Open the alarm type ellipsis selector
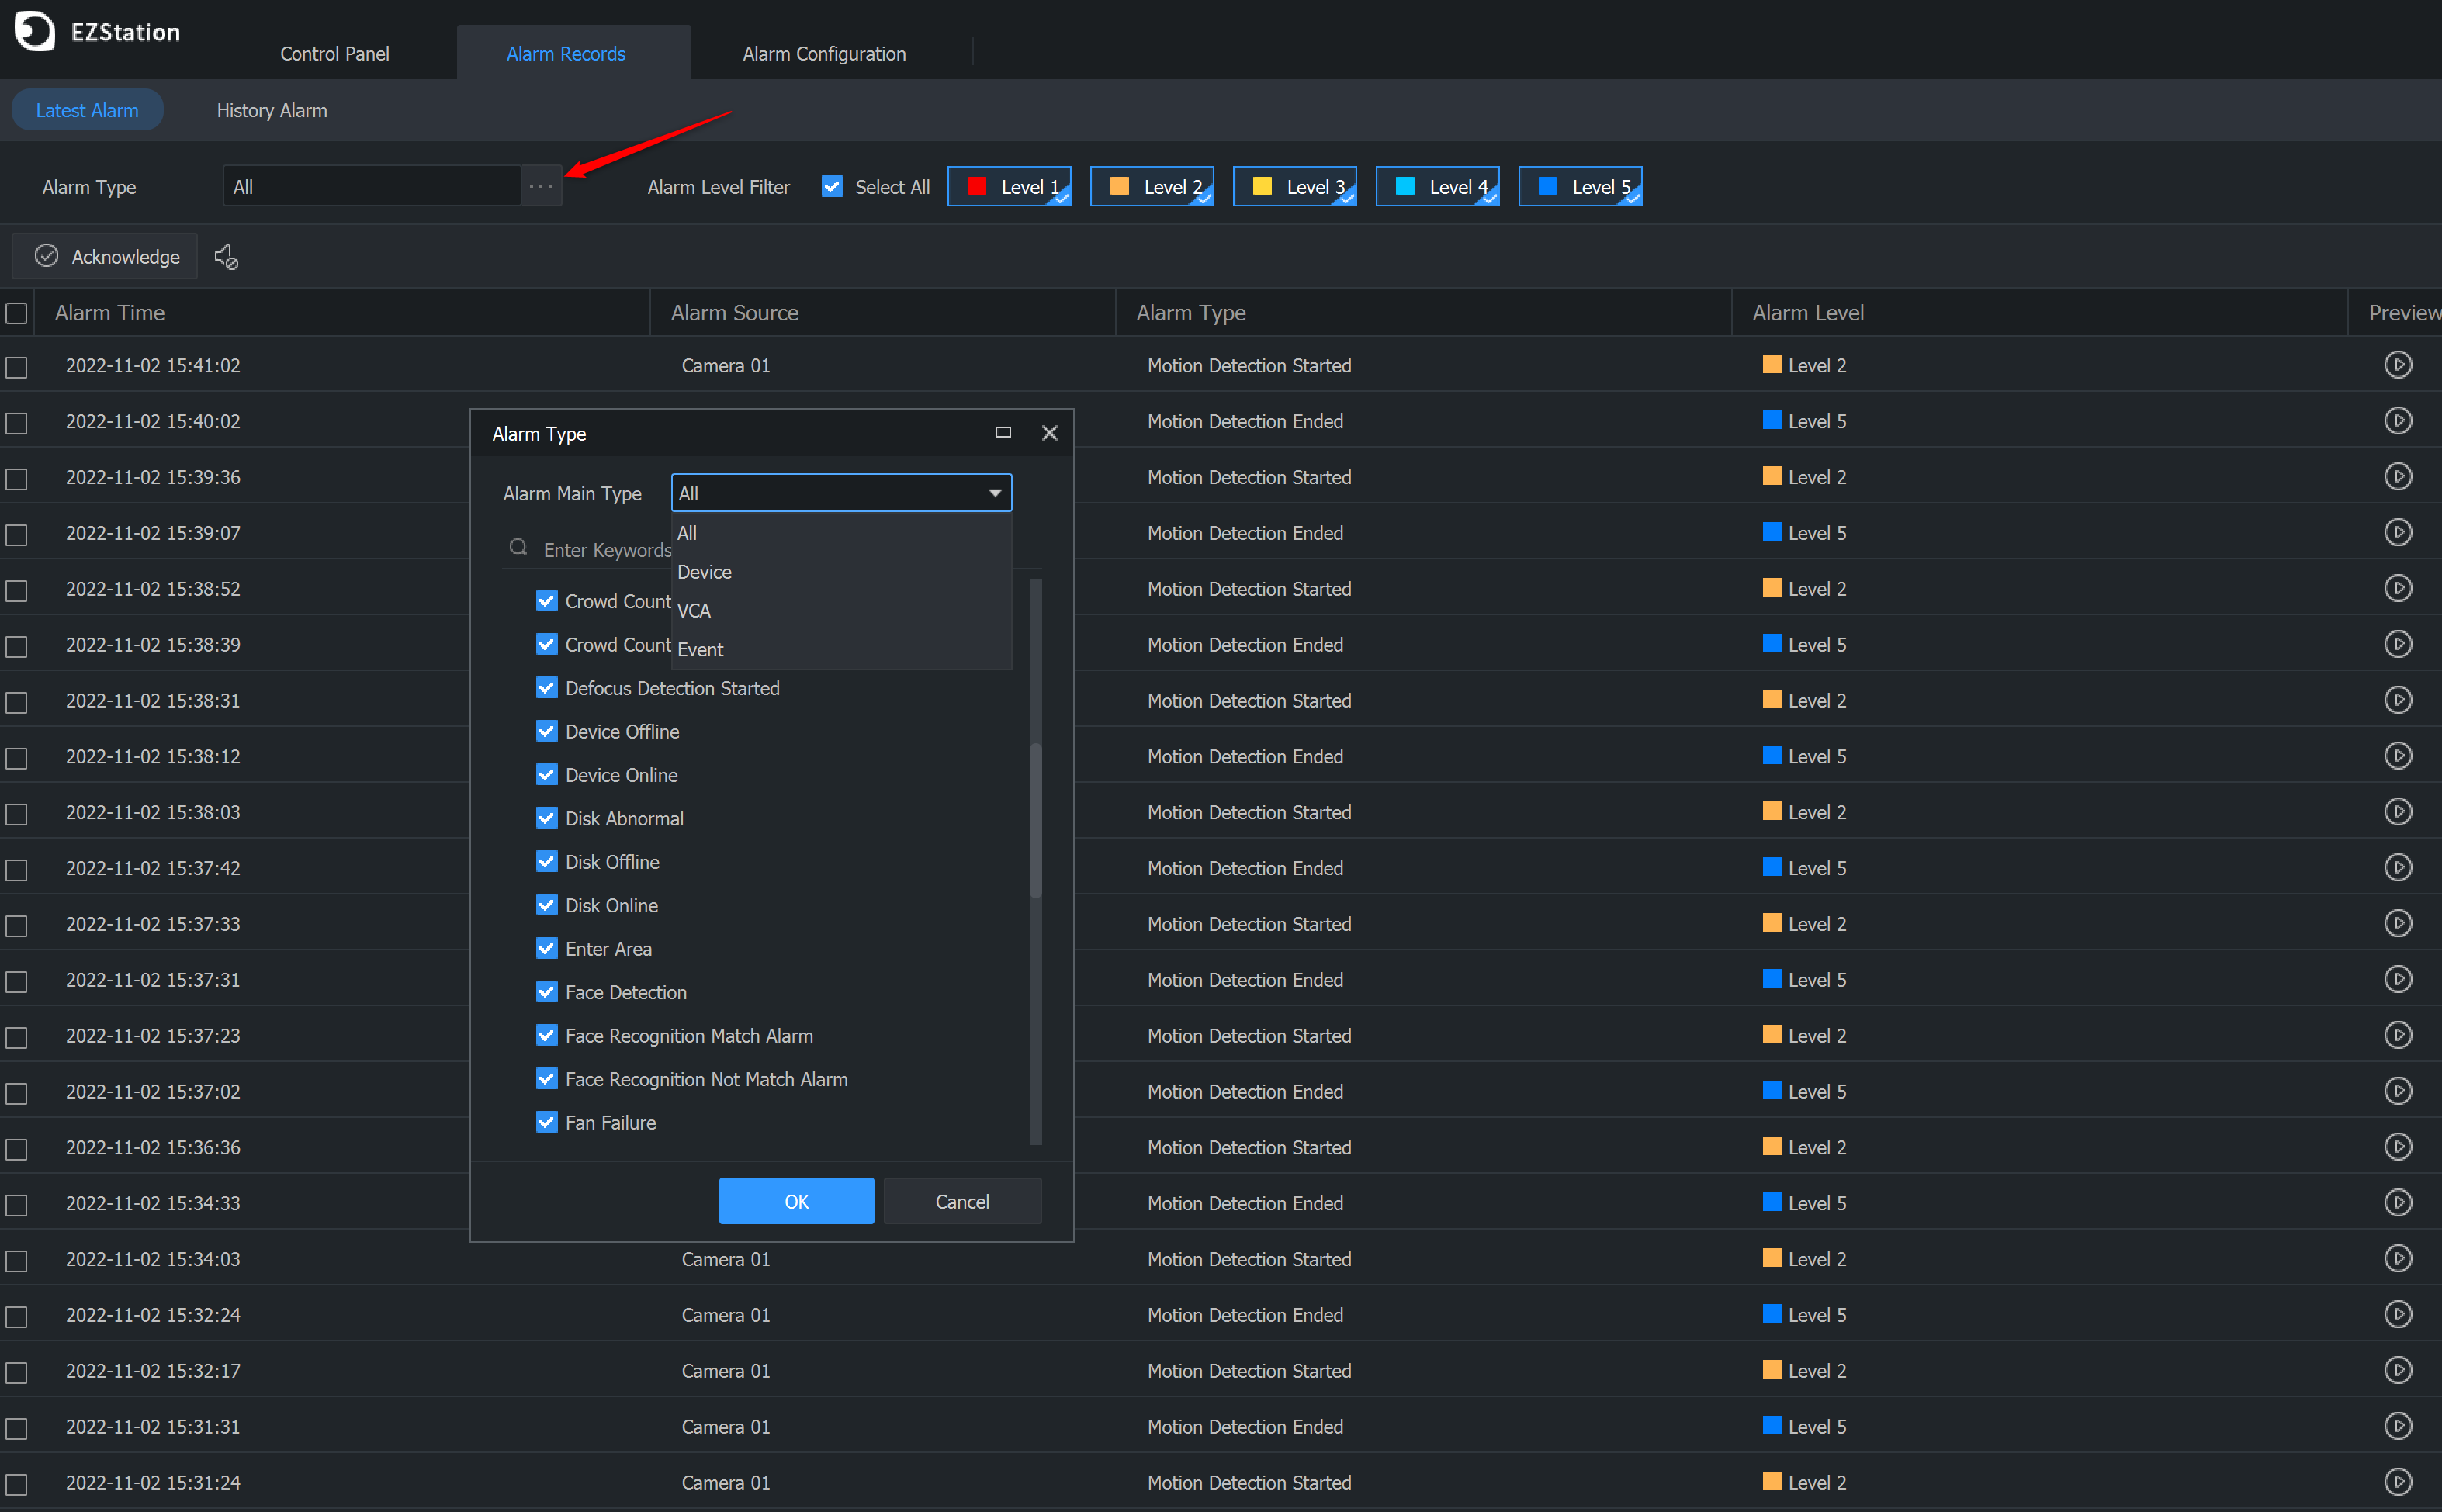Screen dimensions: 2442x1512 point(541,186)
